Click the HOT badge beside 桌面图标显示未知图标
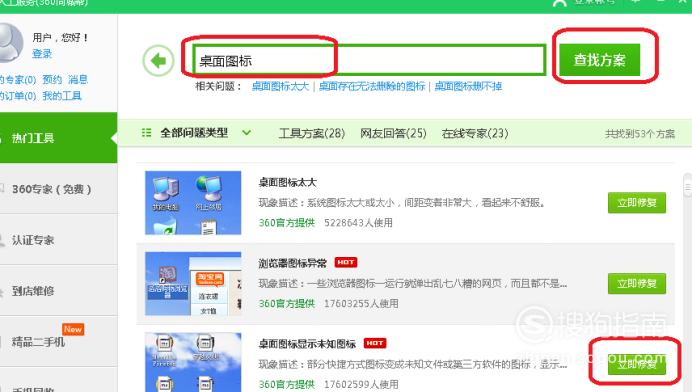 (375, 343)
